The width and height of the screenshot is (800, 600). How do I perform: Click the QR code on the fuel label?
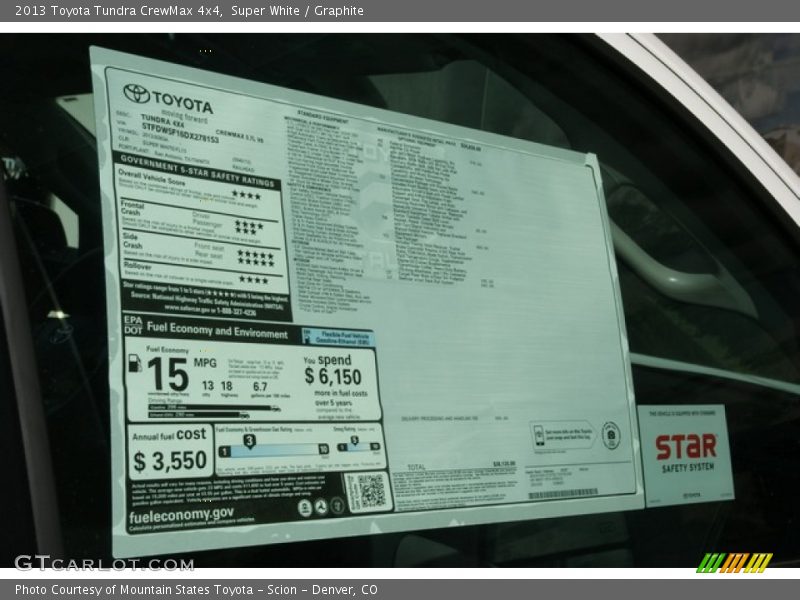point(372,491)
